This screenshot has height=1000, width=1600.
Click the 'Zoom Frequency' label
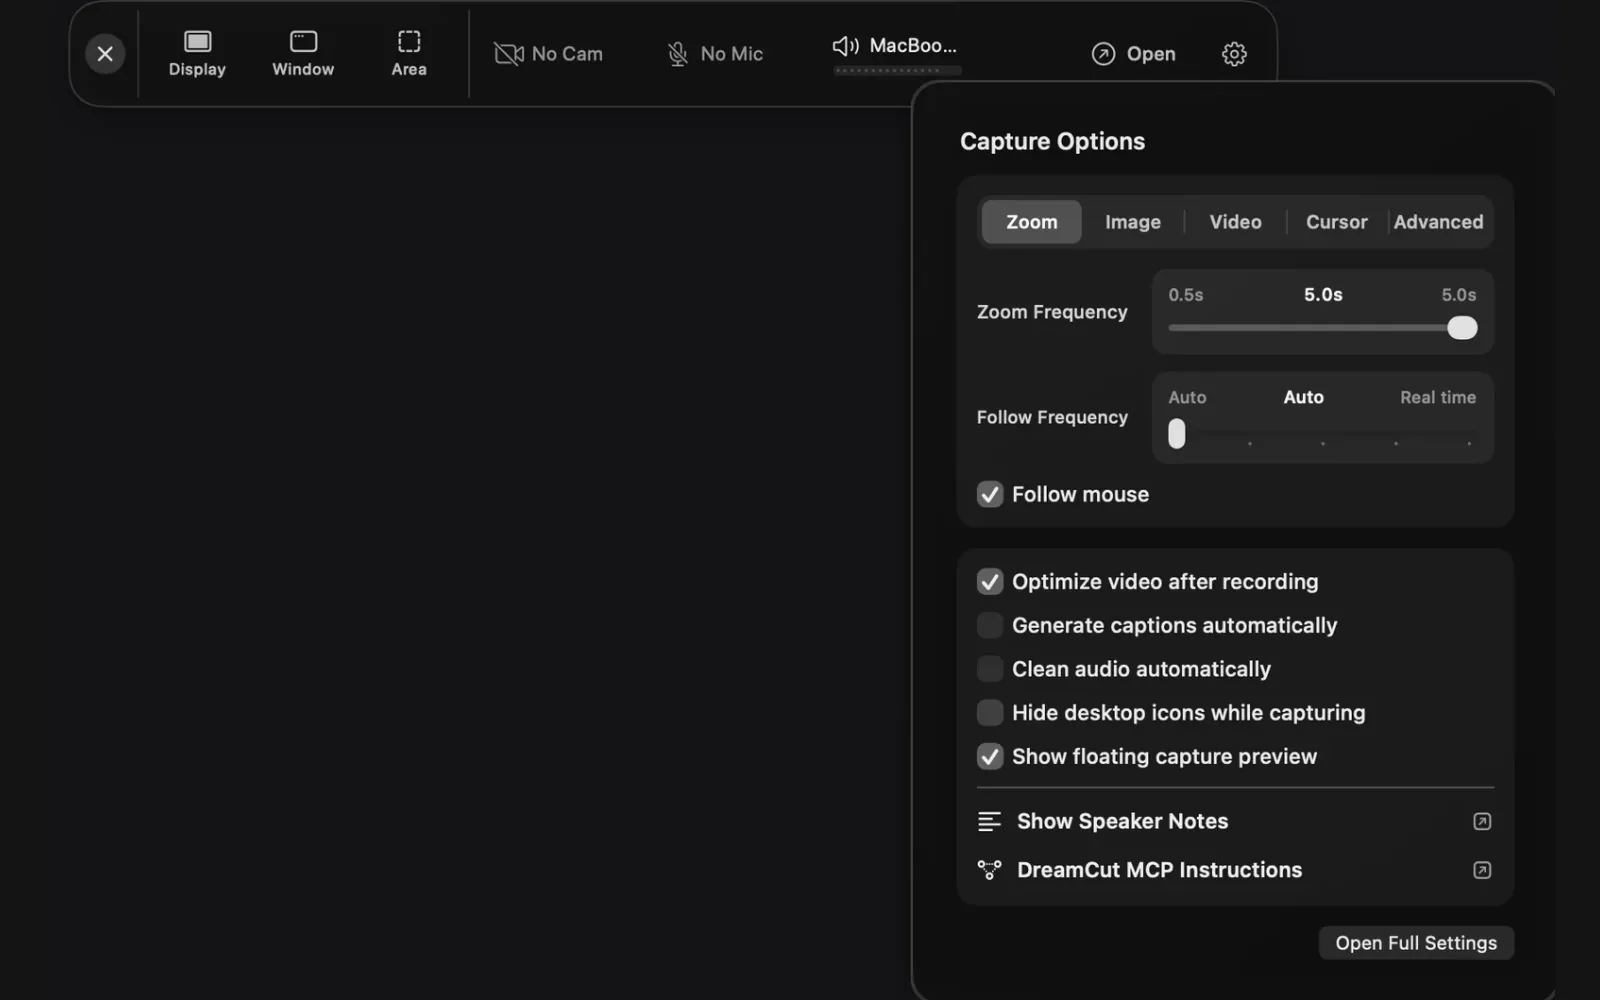[x=1052, y=312]
